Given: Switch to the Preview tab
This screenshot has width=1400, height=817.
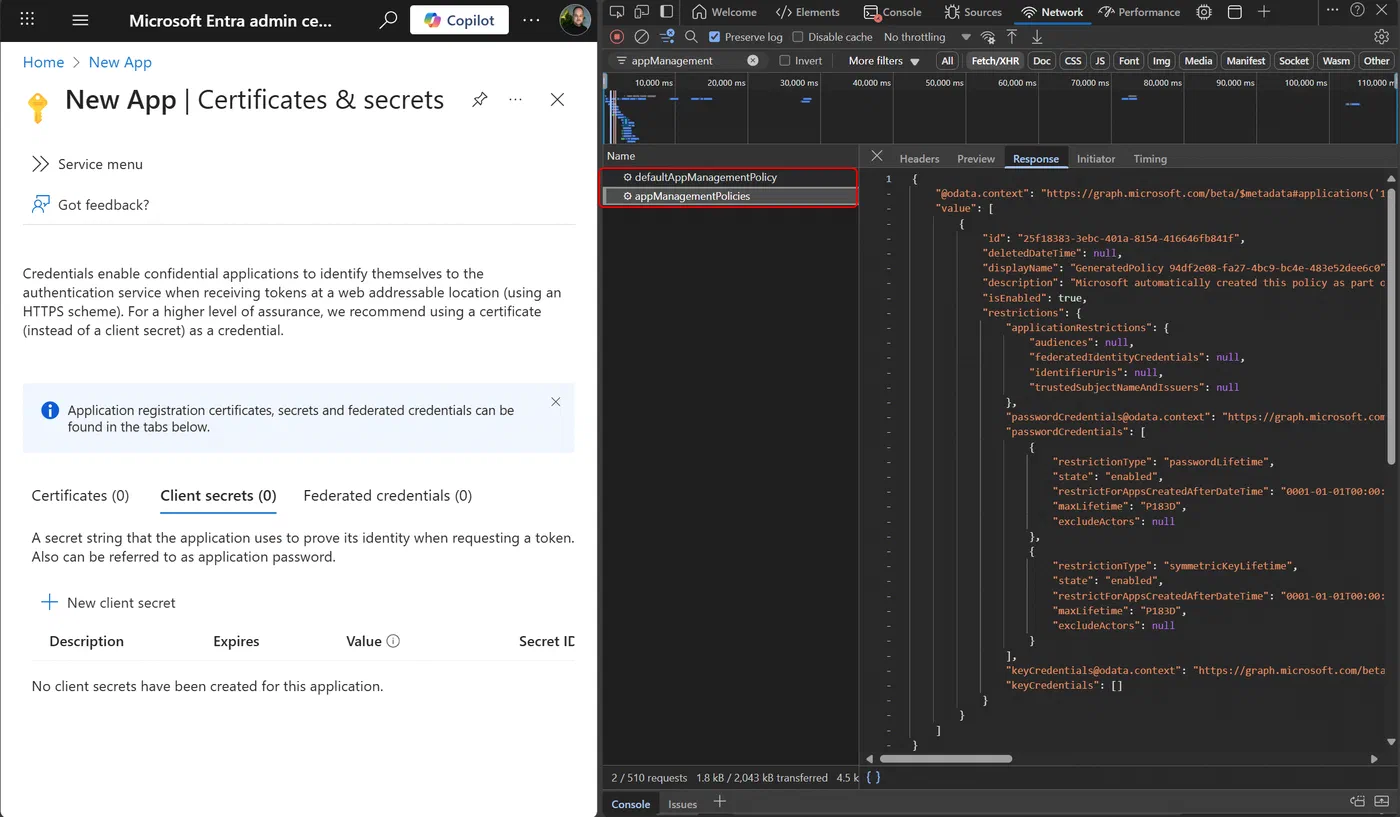Looking at the screenshot, I should tap(976, 158).
